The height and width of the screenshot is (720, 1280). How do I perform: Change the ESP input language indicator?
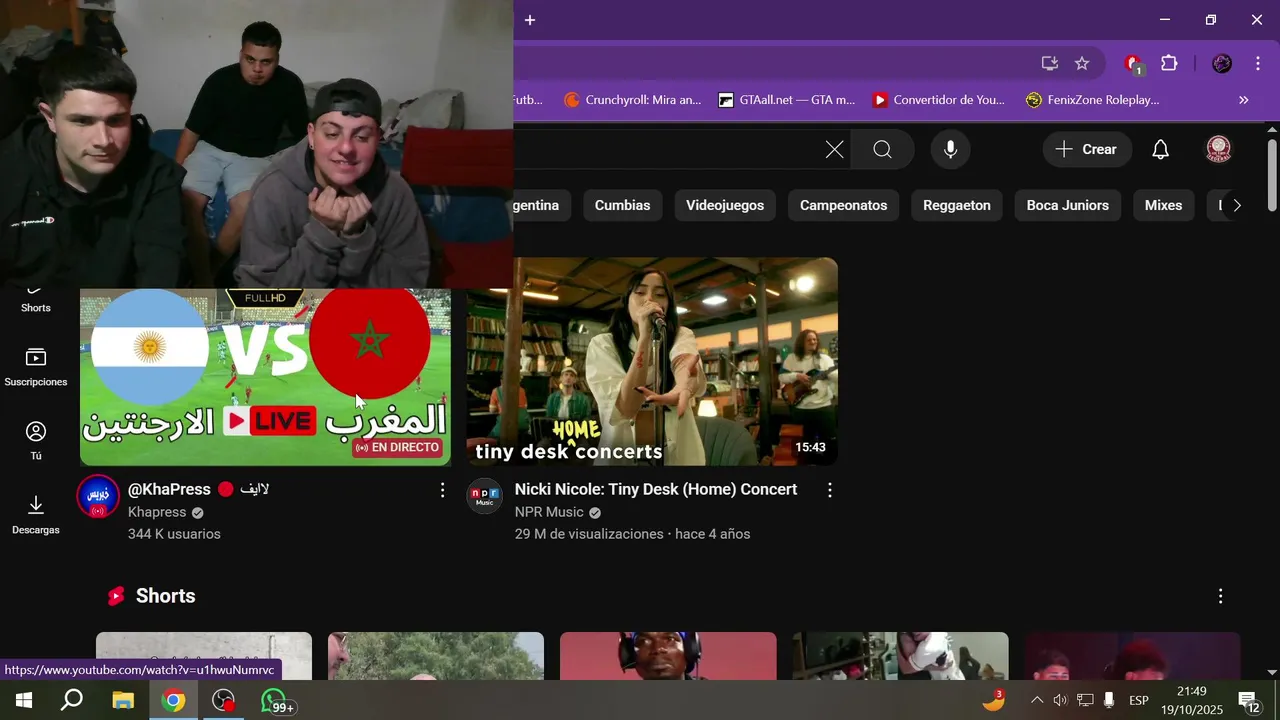[1139, 700]
